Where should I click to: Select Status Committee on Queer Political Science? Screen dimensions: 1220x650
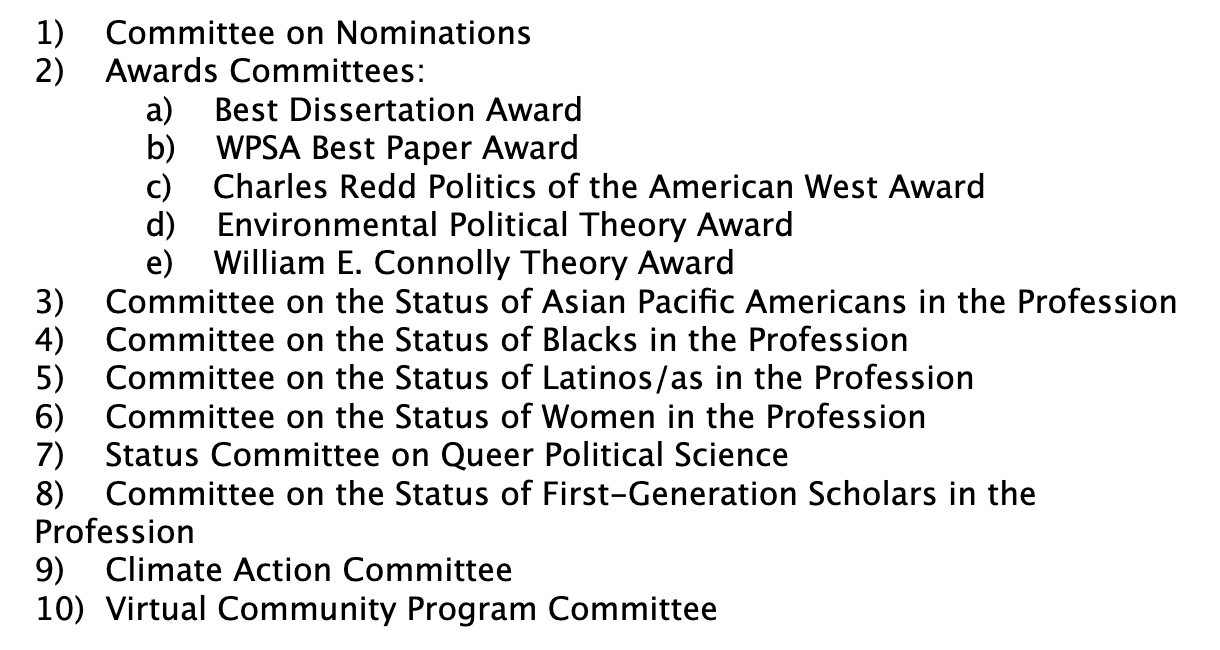click(447, 455)
